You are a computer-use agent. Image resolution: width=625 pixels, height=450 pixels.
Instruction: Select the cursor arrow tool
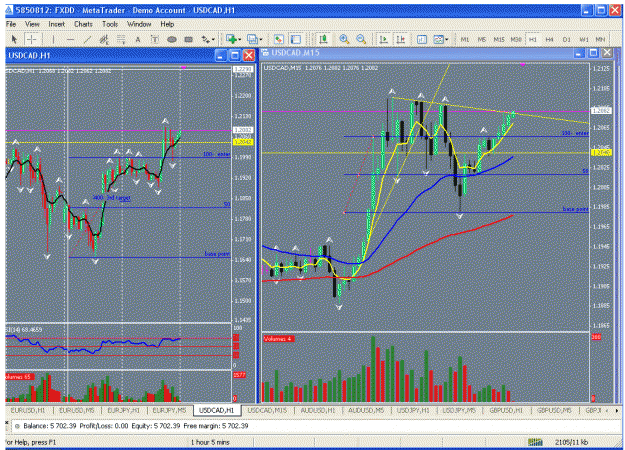pos(14,39)
